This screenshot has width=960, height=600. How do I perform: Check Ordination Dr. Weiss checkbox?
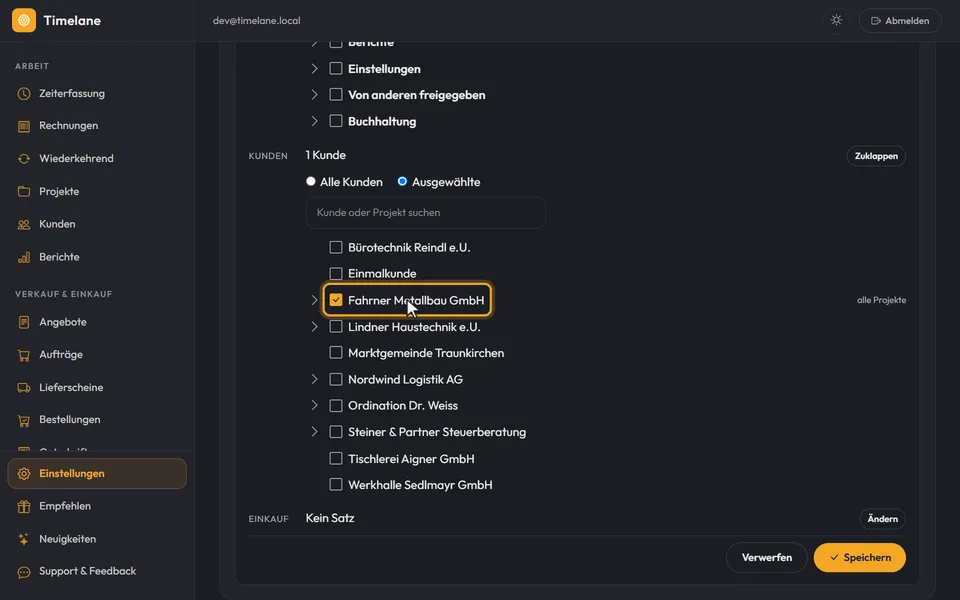(336, 405)
